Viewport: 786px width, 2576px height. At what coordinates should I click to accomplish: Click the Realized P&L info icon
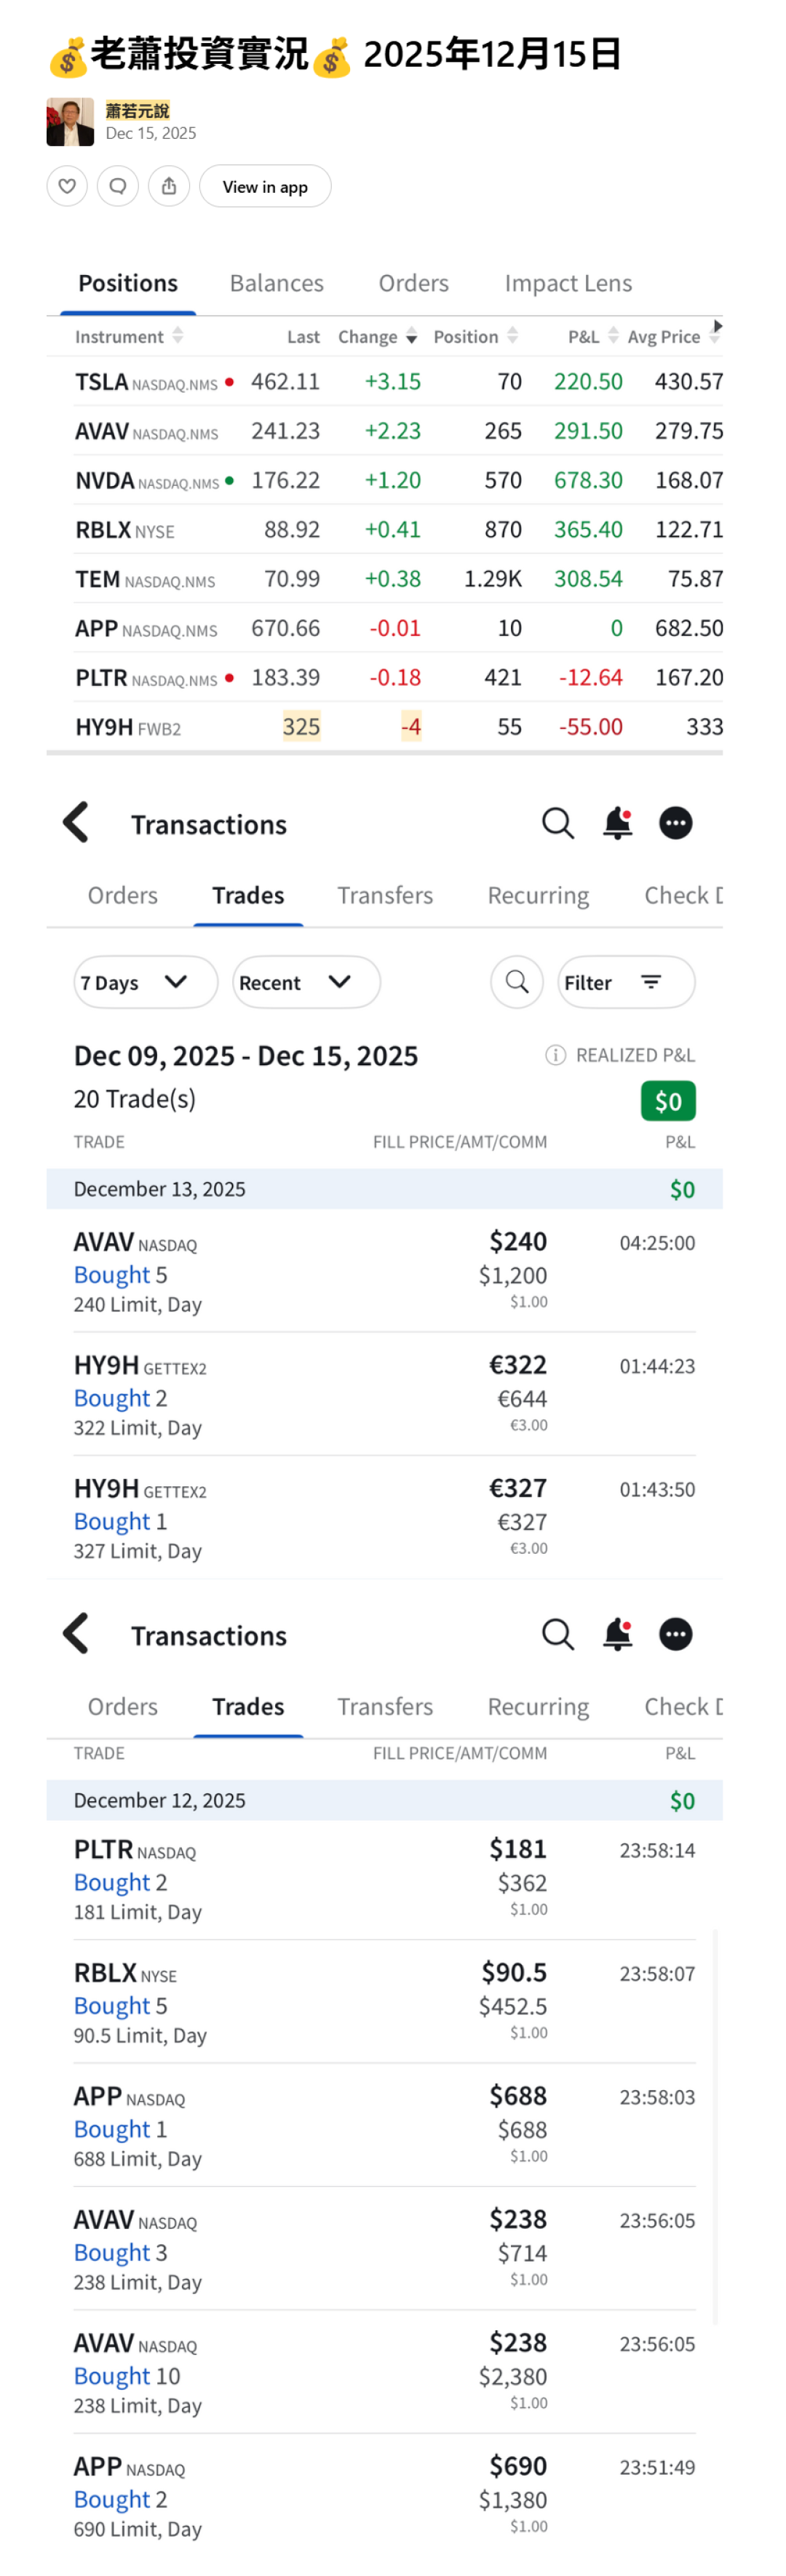tap(555, 1055)
